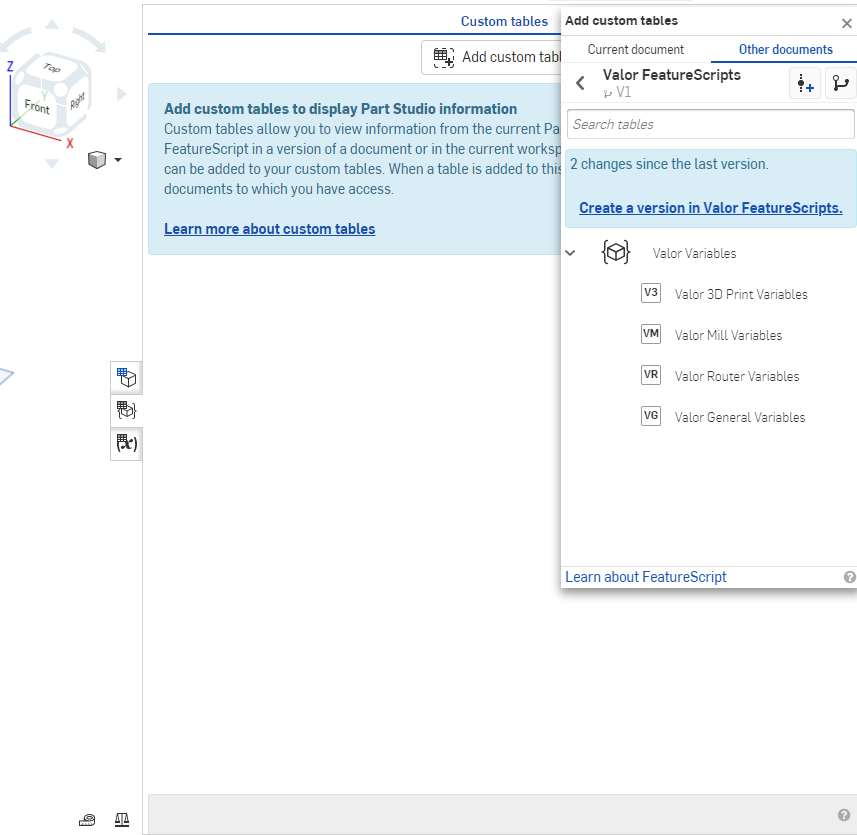Click the Valor FeatureScripts document title
857x835 pixels.
[x=671, y=75]
